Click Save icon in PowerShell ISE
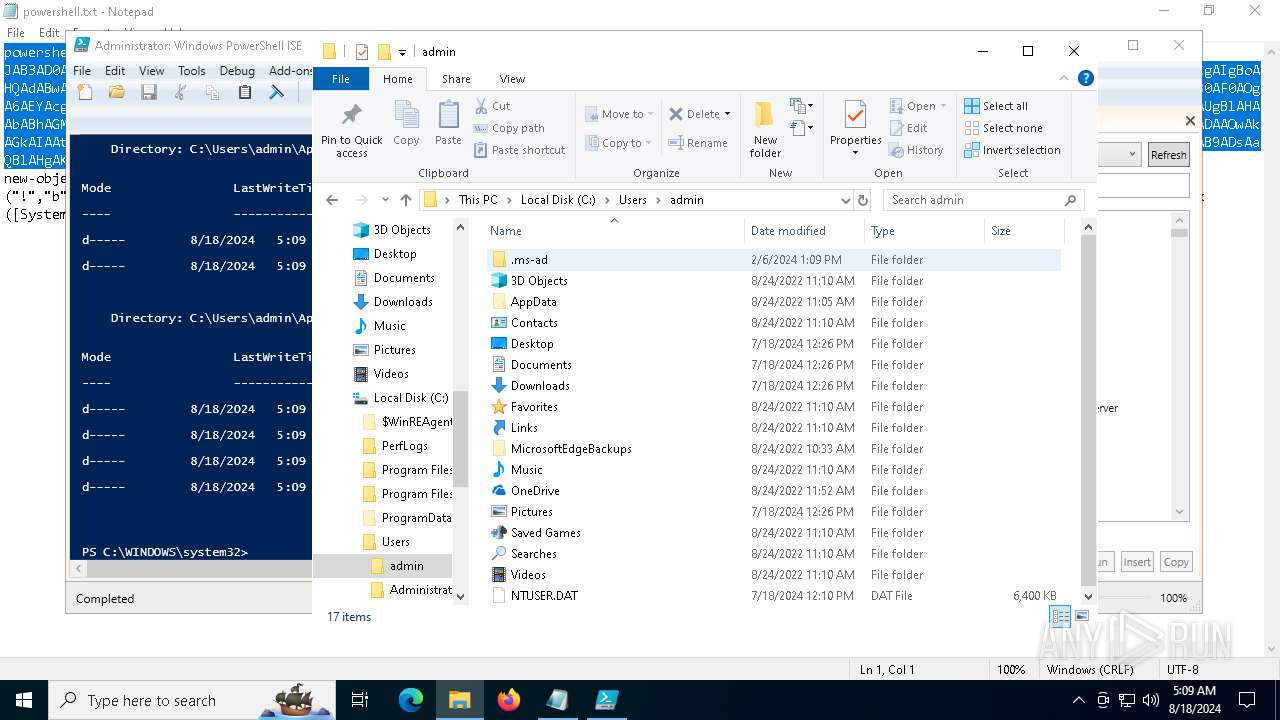The width and height of the screenshot is (1280, 720). pyautogui.click(x=149, y=92)
